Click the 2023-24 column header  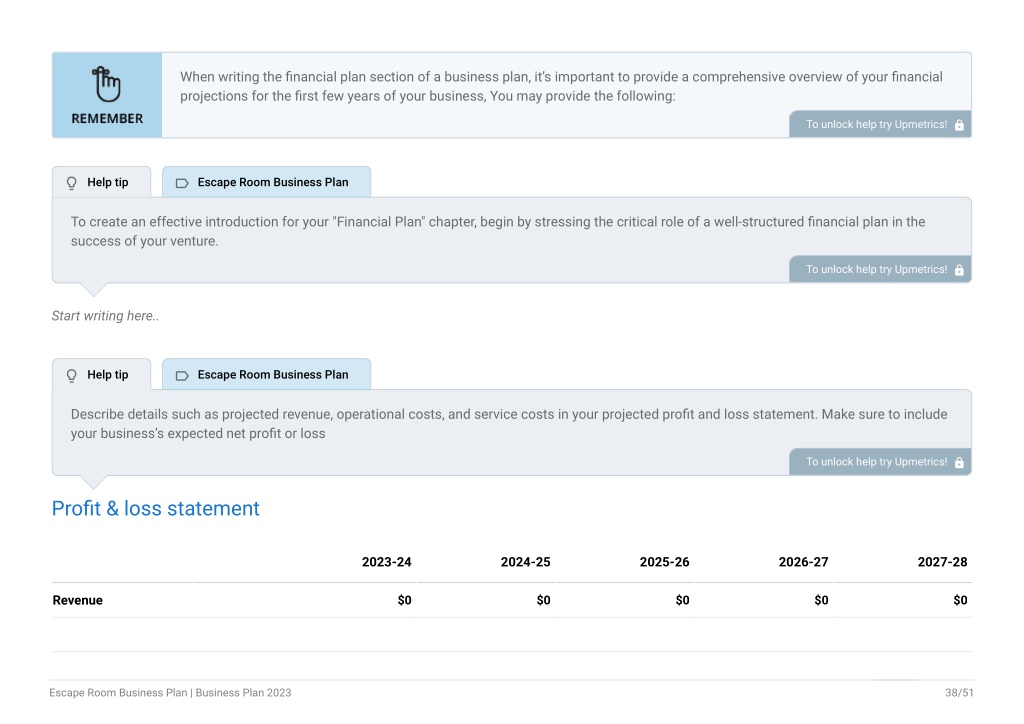tap(387, 562)
